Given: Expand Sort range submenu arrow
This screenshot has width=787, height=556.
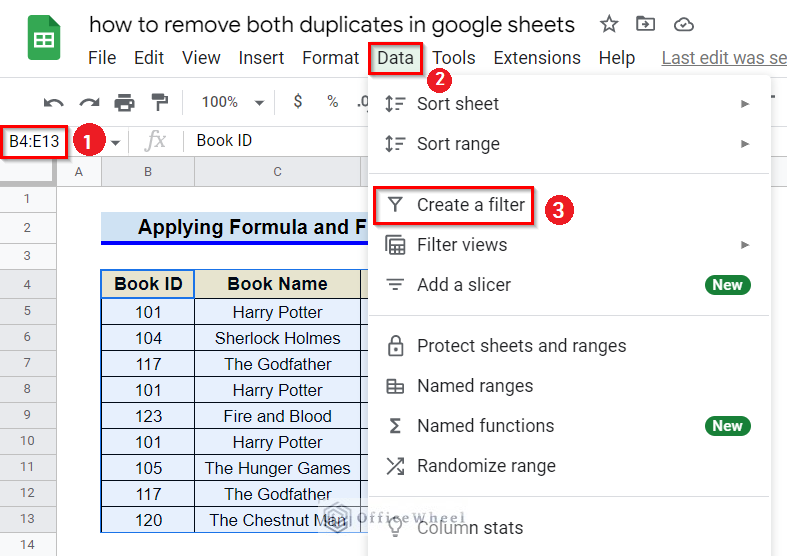Looking at the screenshot, I should click(745, 144).
